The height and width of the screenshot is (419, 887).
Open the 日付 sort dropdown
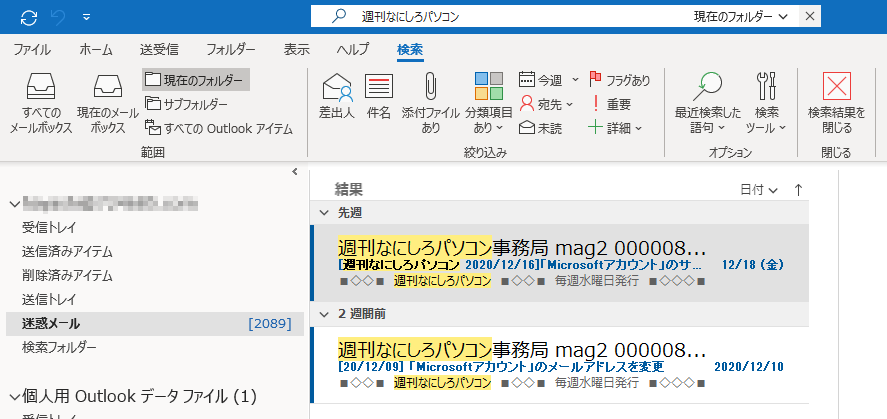[759, 190]
